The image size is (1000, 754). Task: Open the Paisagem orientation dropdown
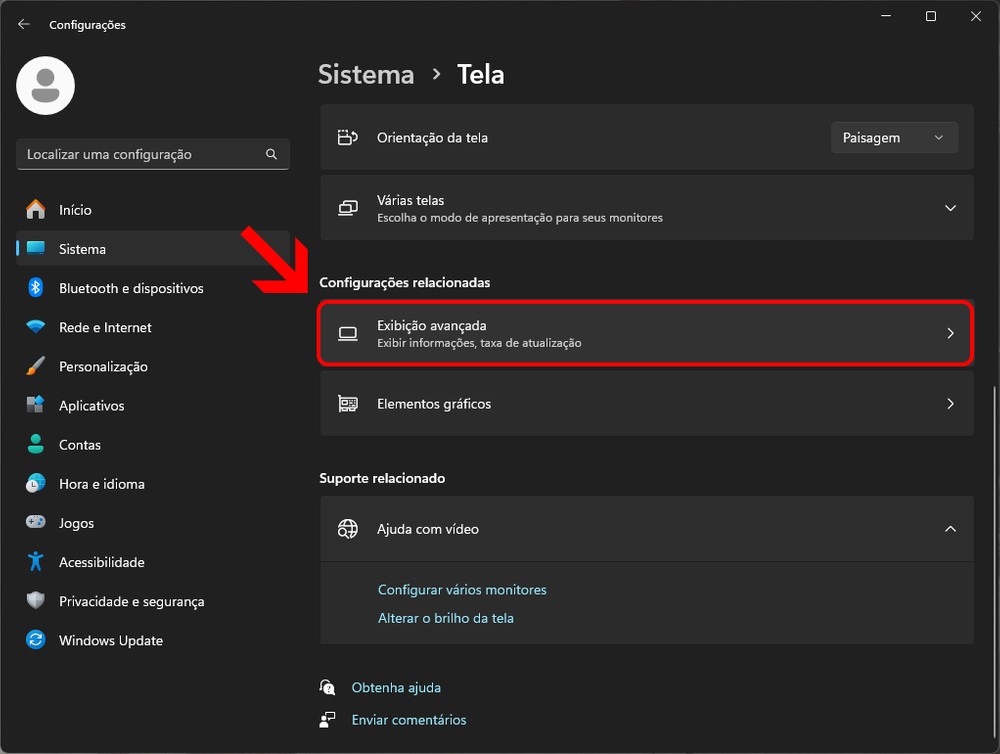point(894,138)
